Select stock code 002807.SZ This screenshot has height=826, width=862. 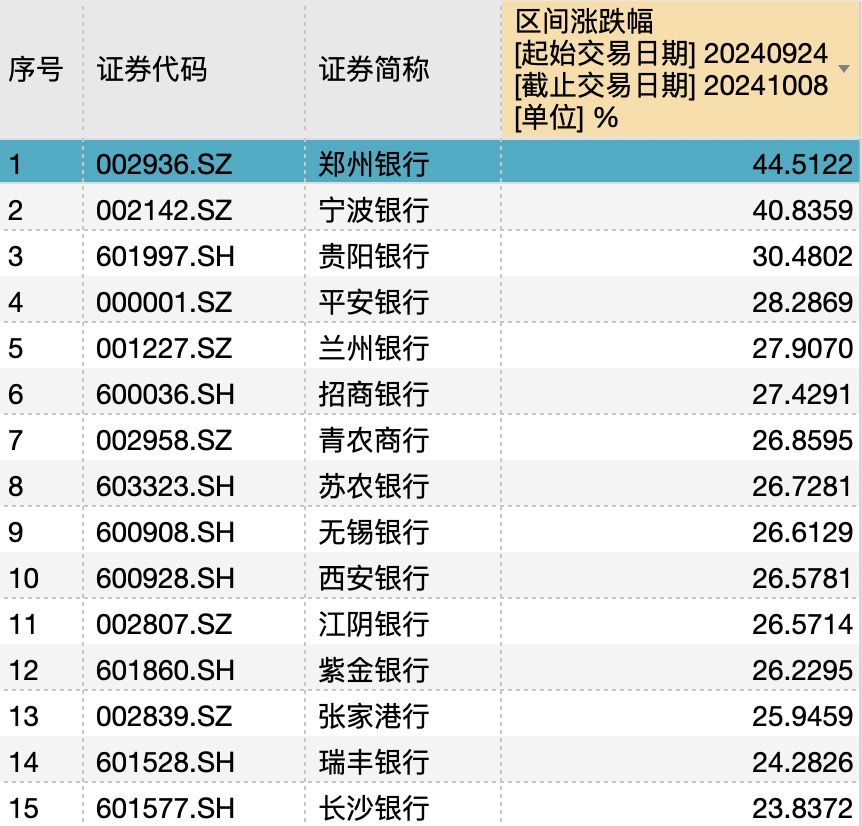click(x=164, y=624)
